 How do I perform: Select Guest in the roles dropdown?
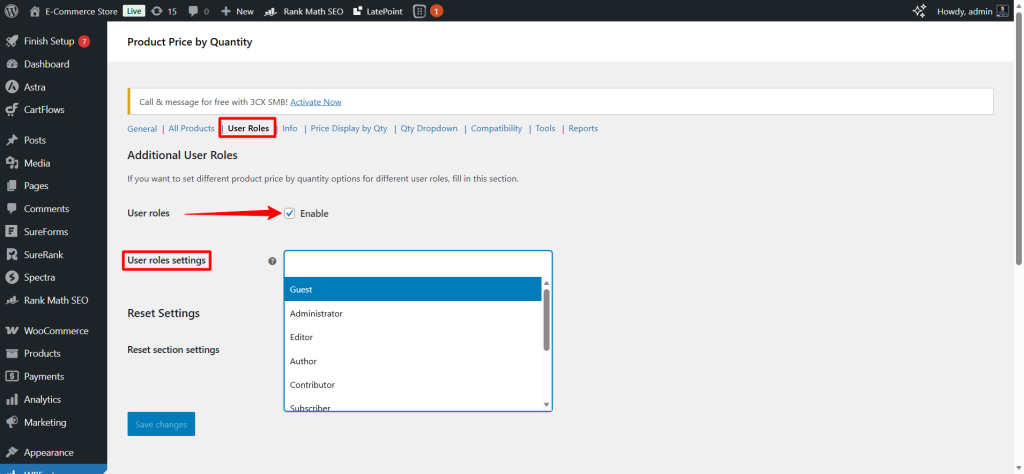(x=412, y=290)
